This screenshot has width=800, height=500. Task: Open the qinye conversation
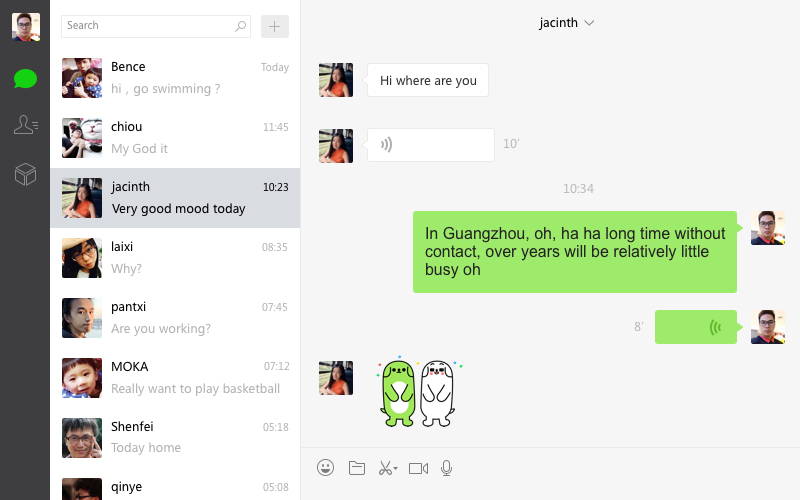coord(175,485)
